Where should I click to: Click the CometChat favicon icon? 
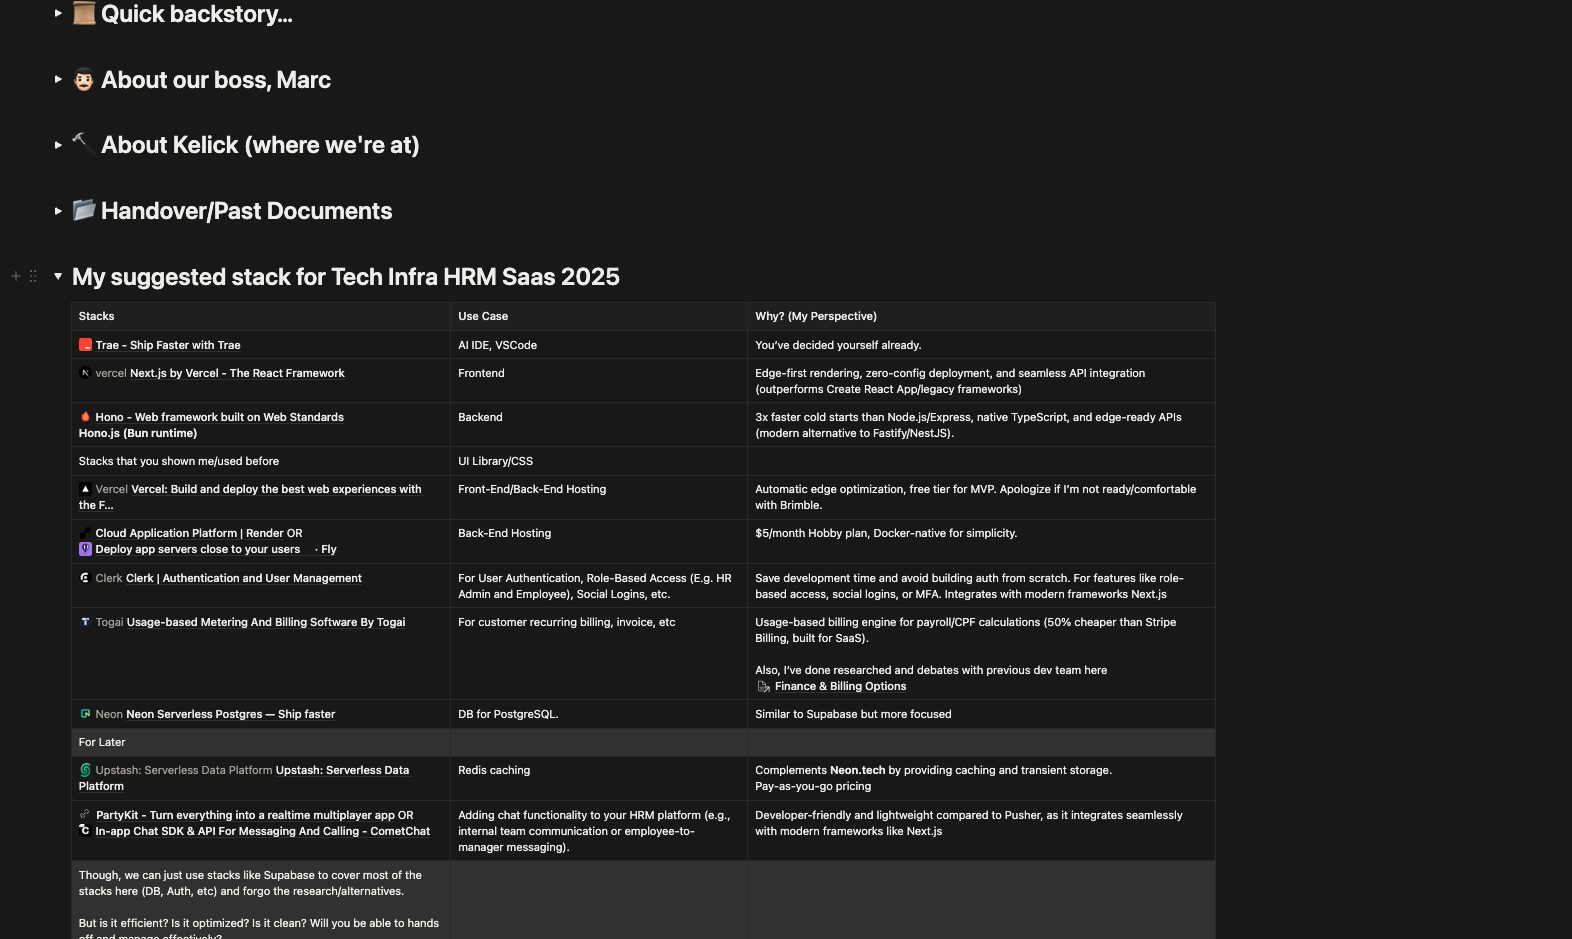85,831
